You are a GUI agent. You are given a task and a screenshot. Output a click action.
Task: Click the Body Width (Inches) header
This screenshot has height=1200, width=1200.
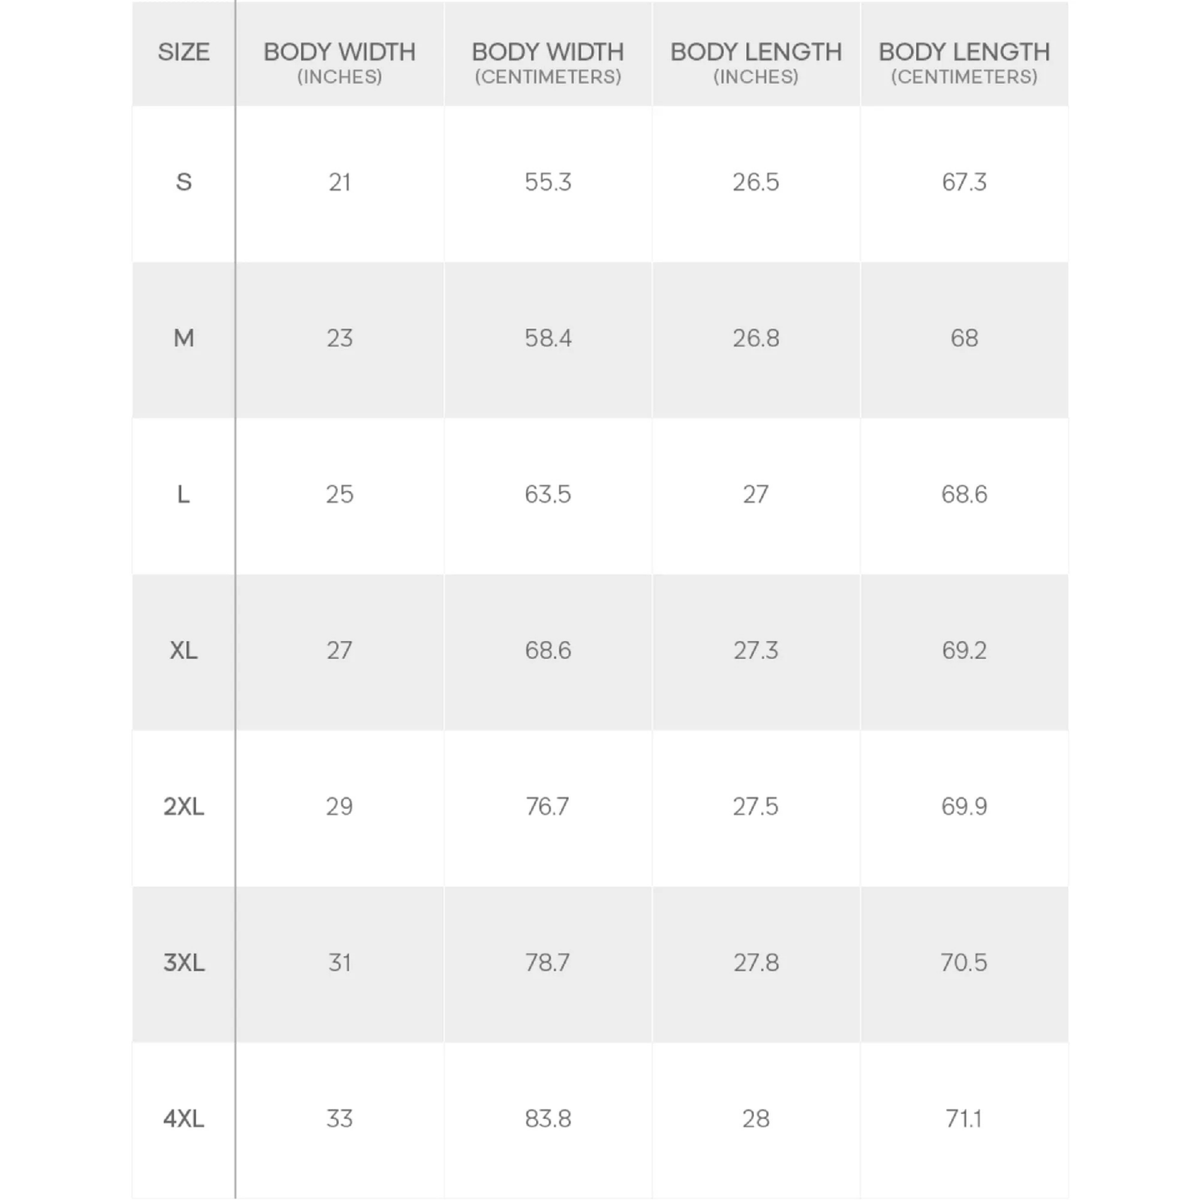pyautogui.click(x=340, y=62)
